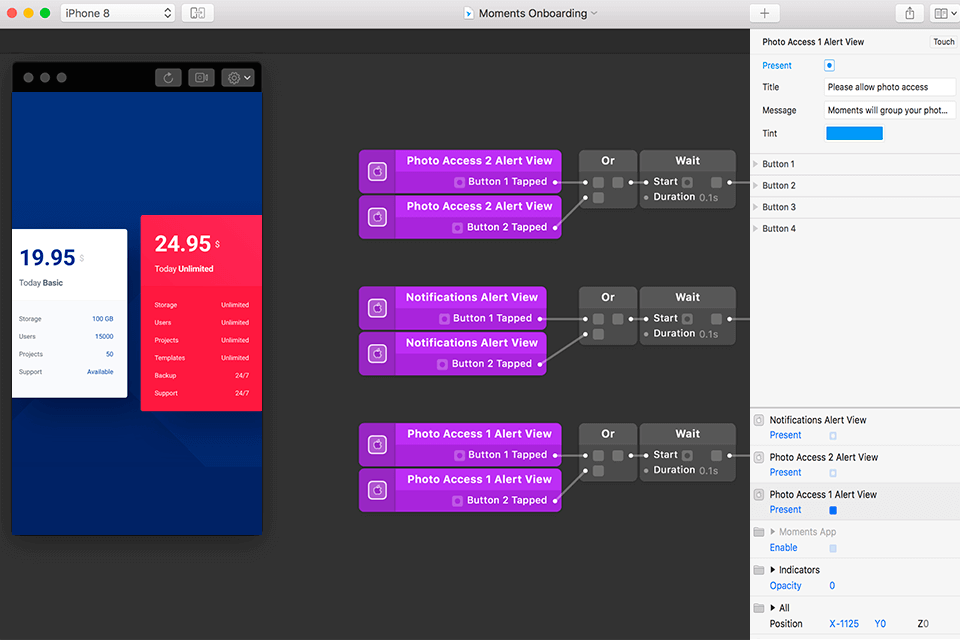Click the library book icon in the toolbar
Viewport: 960px width, 640px height.
[943, 13]
